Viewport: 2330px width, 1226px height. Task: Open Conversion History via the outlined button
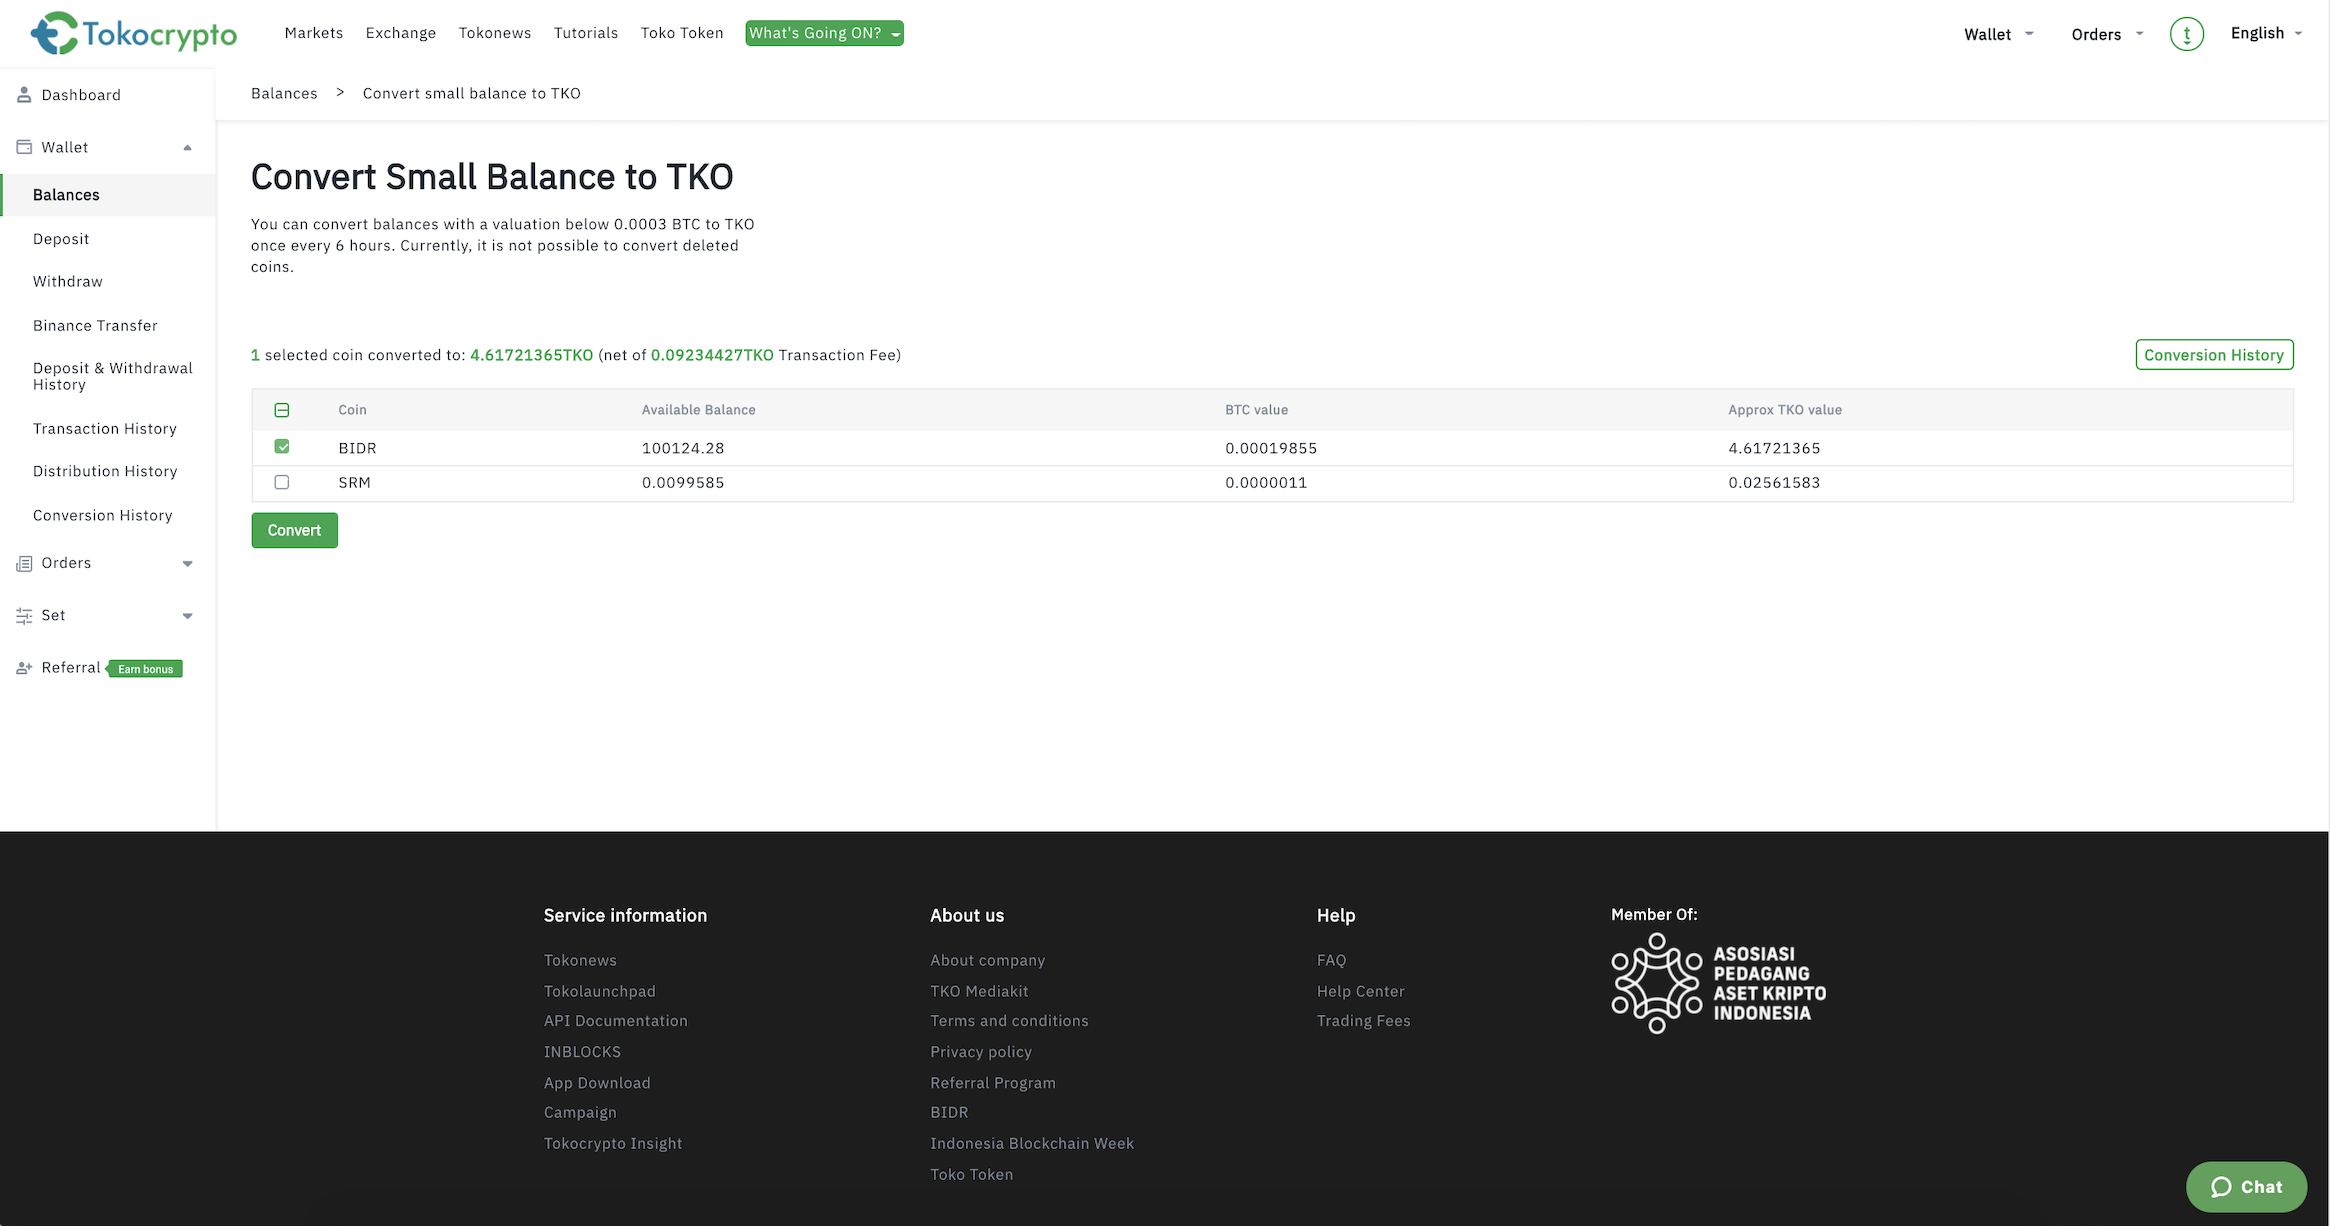coord(2214,354)
